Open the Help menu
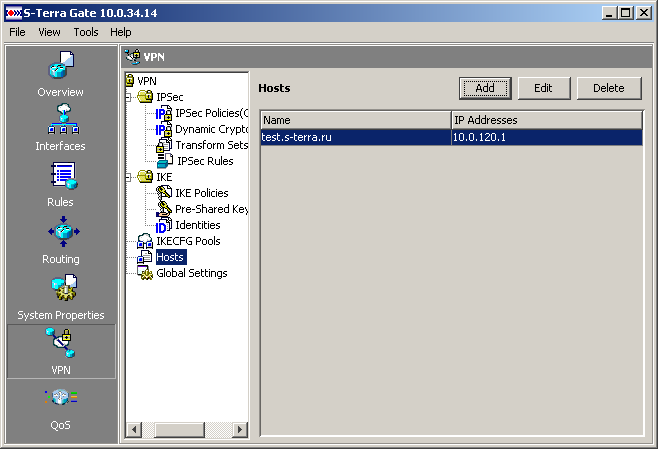The width and height of the screenshot is (658, 449). tap(120, 32)
